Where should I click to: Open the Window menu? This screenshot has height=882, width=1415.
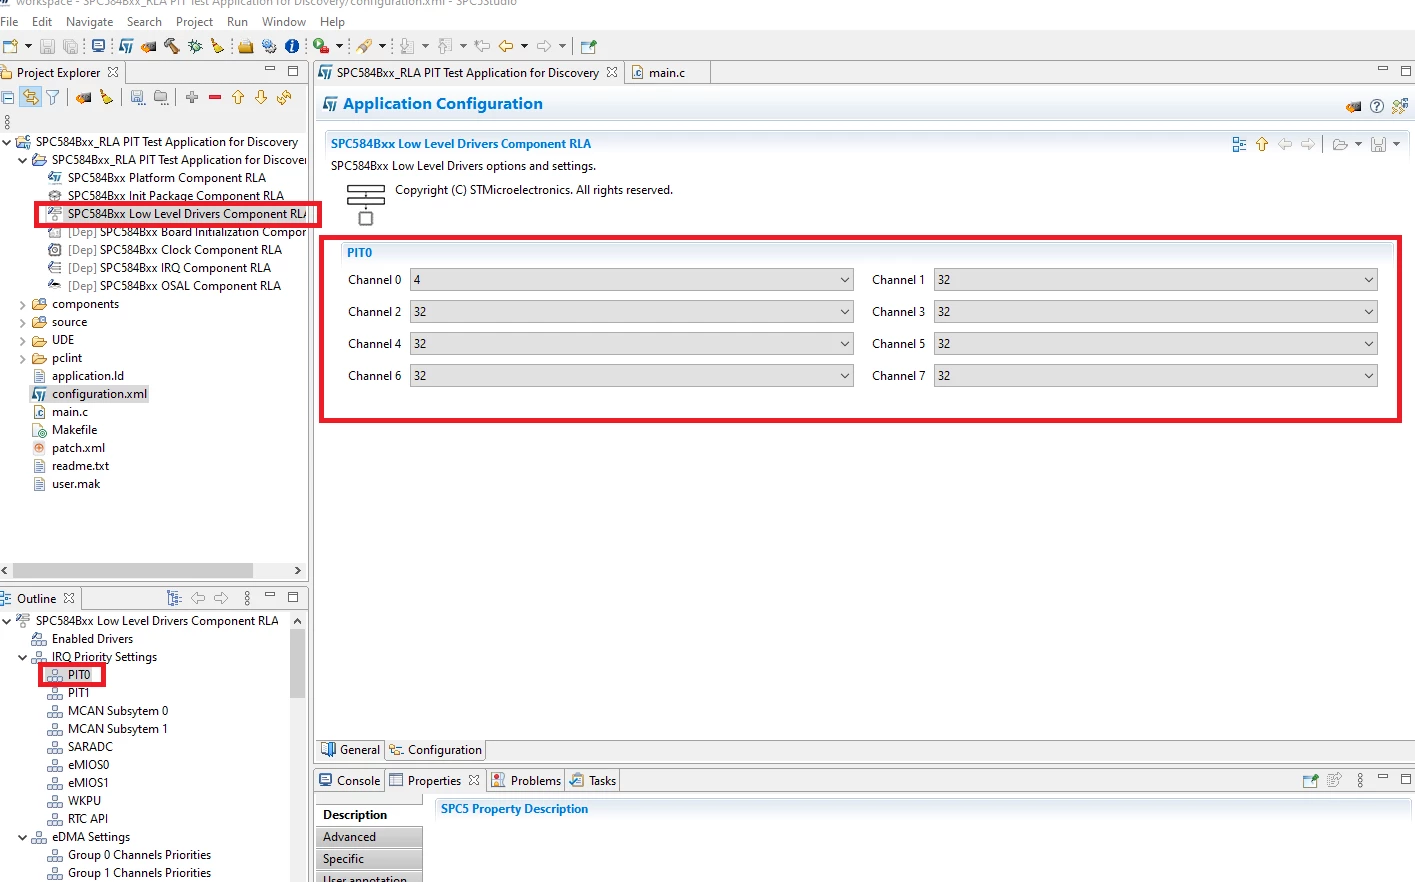tap(284, 21)
